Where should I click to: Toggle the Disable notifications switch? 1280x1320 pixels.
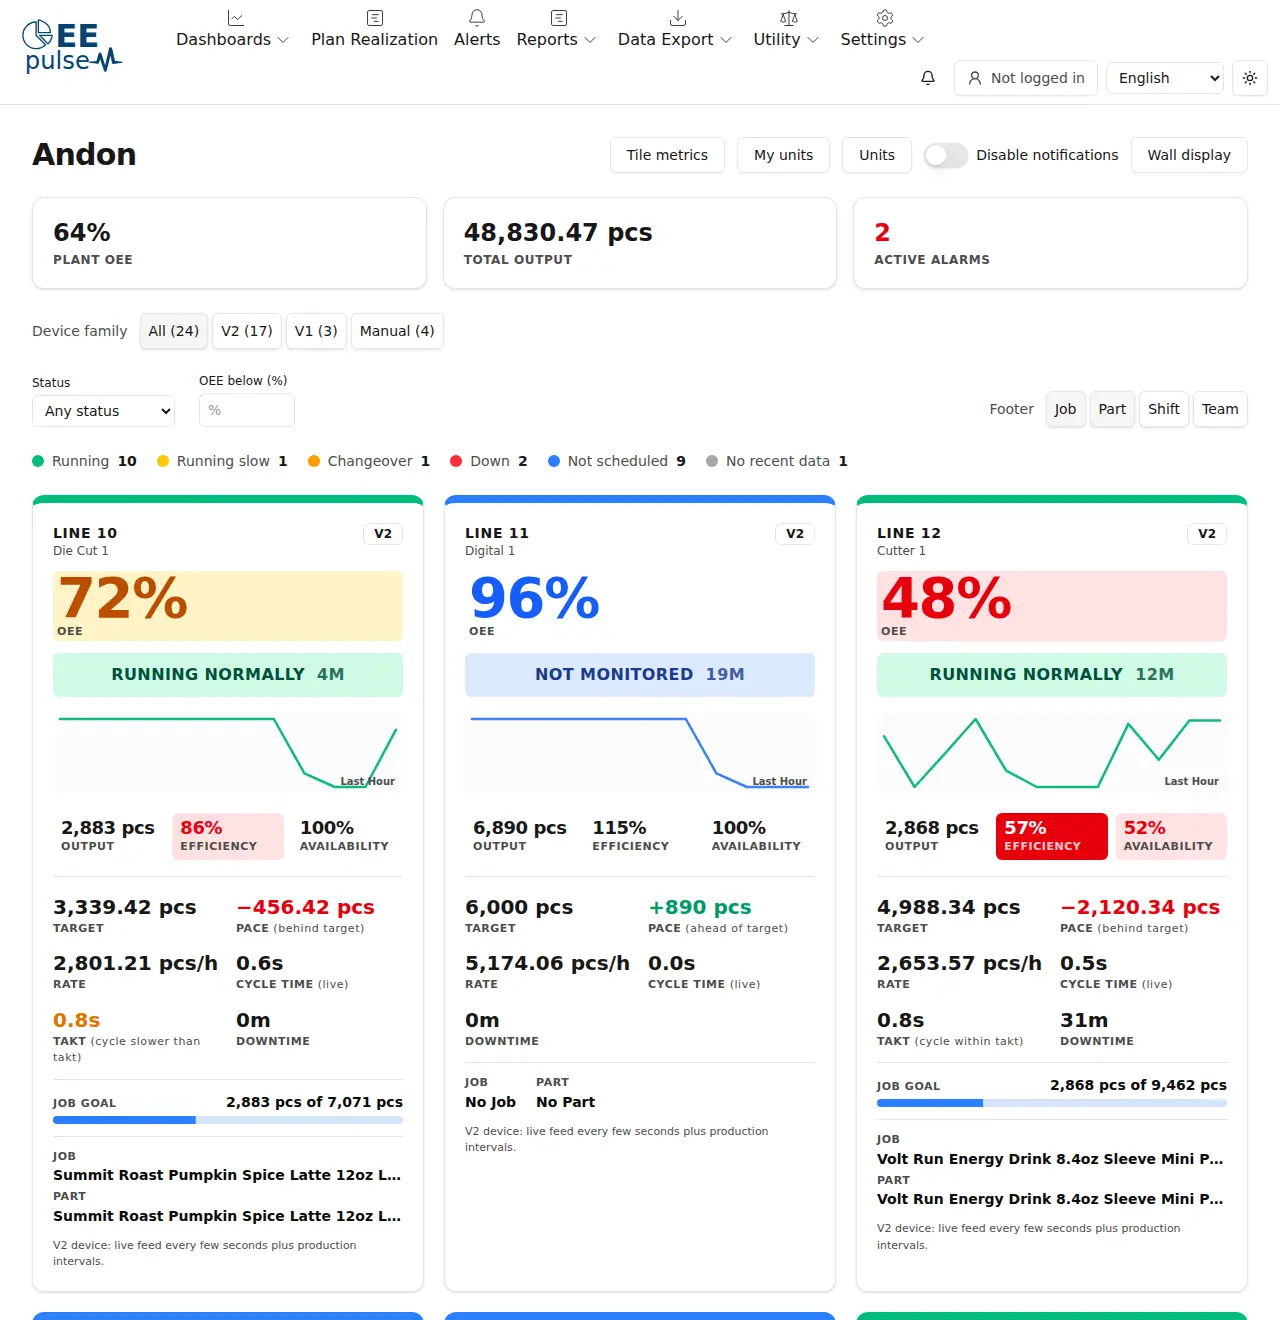(945, 155)
